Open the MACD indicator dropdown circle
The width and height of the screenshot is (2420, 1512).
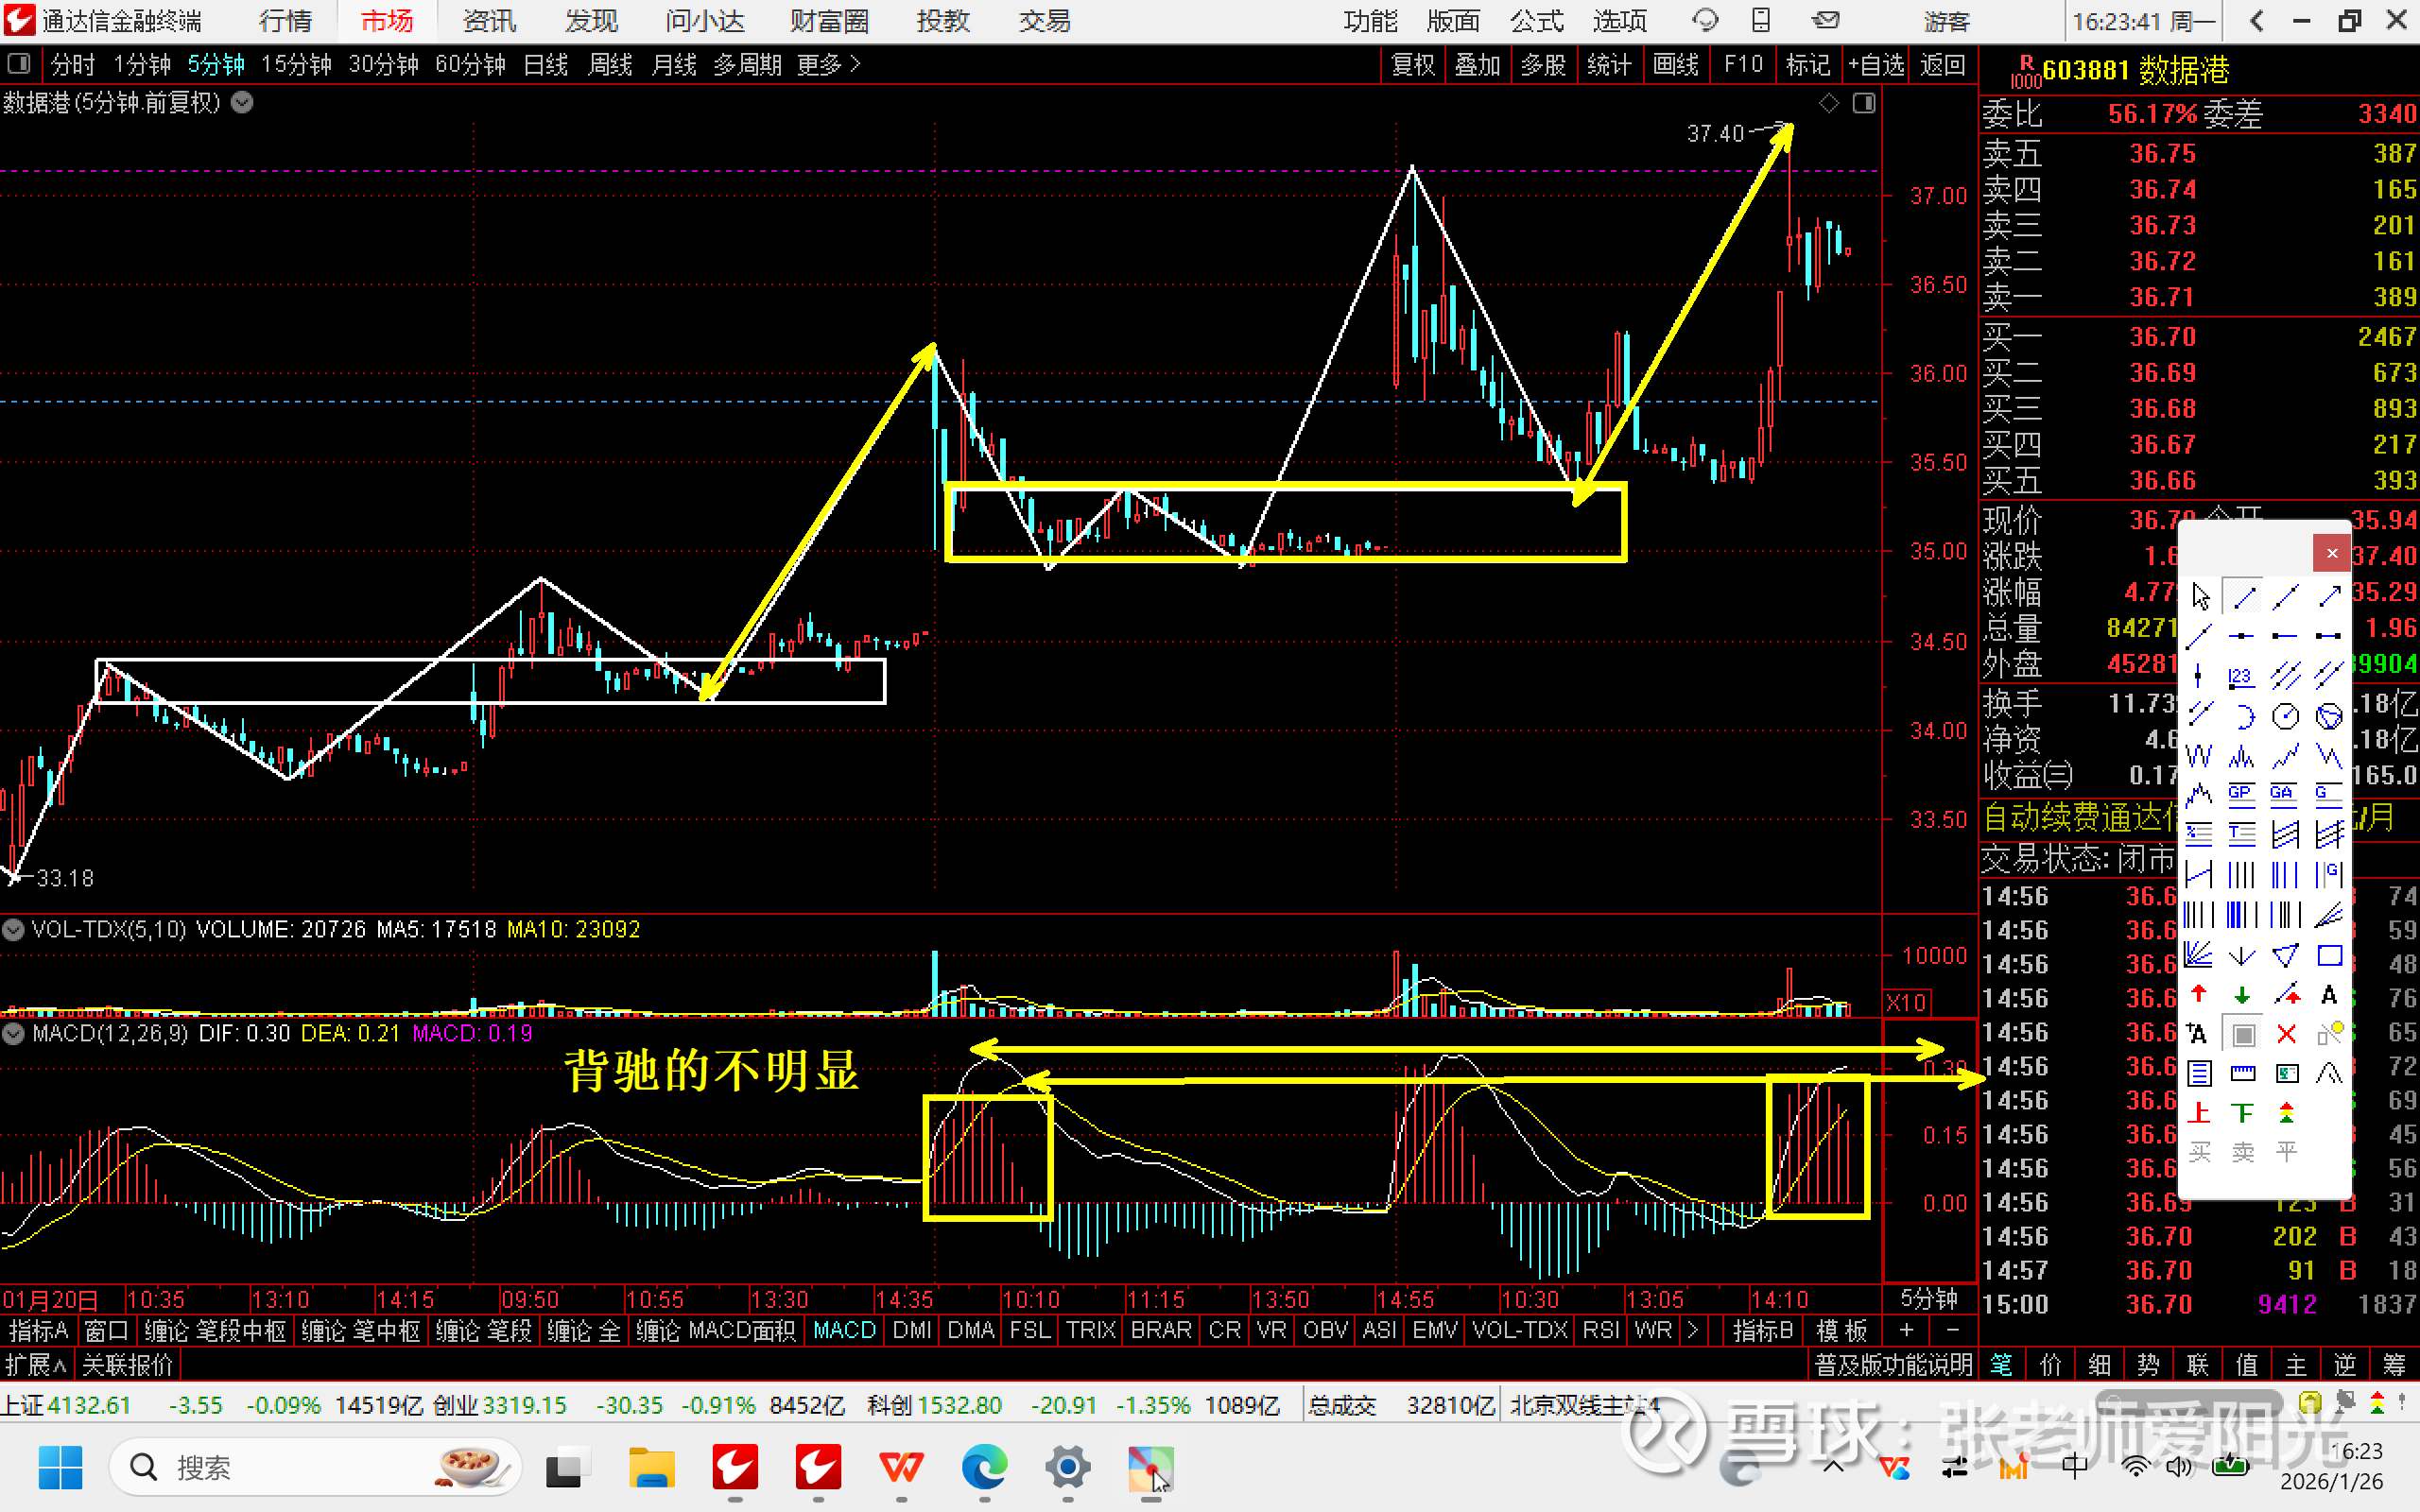click(x=13, y=1033)
